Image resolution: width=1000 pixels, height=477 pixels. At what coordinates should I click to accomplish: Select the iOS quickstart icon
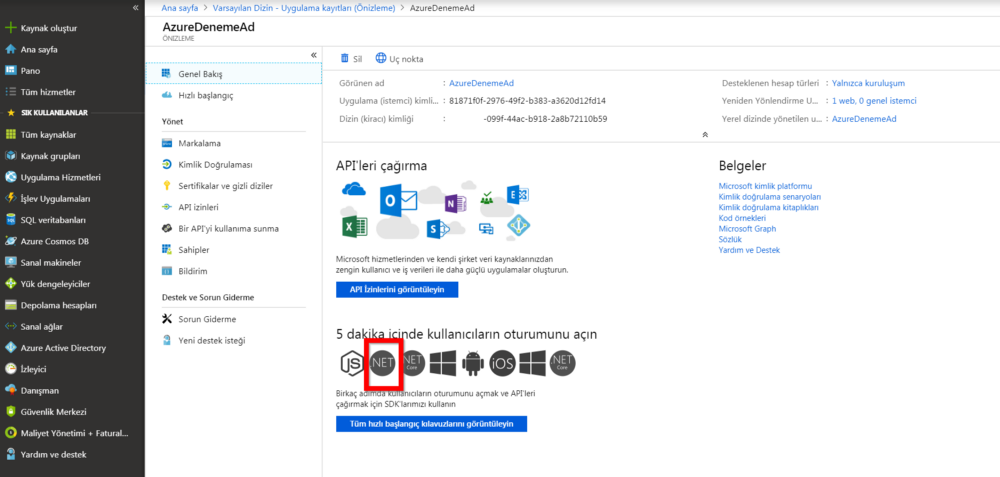(503, 363)
